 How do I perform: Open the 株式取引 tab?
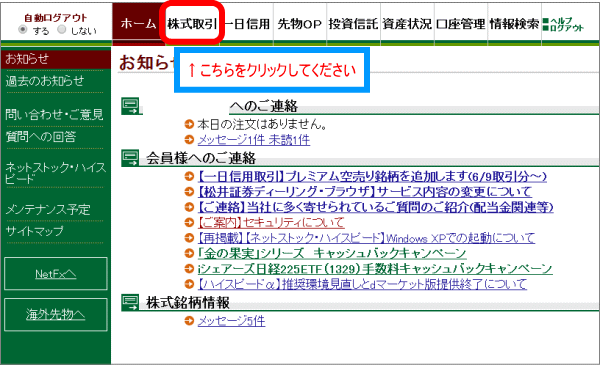(x=192, y=24)
